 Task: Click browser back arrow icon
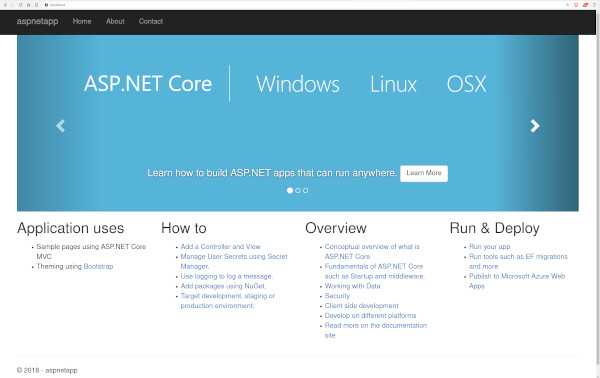click(5, 5)
